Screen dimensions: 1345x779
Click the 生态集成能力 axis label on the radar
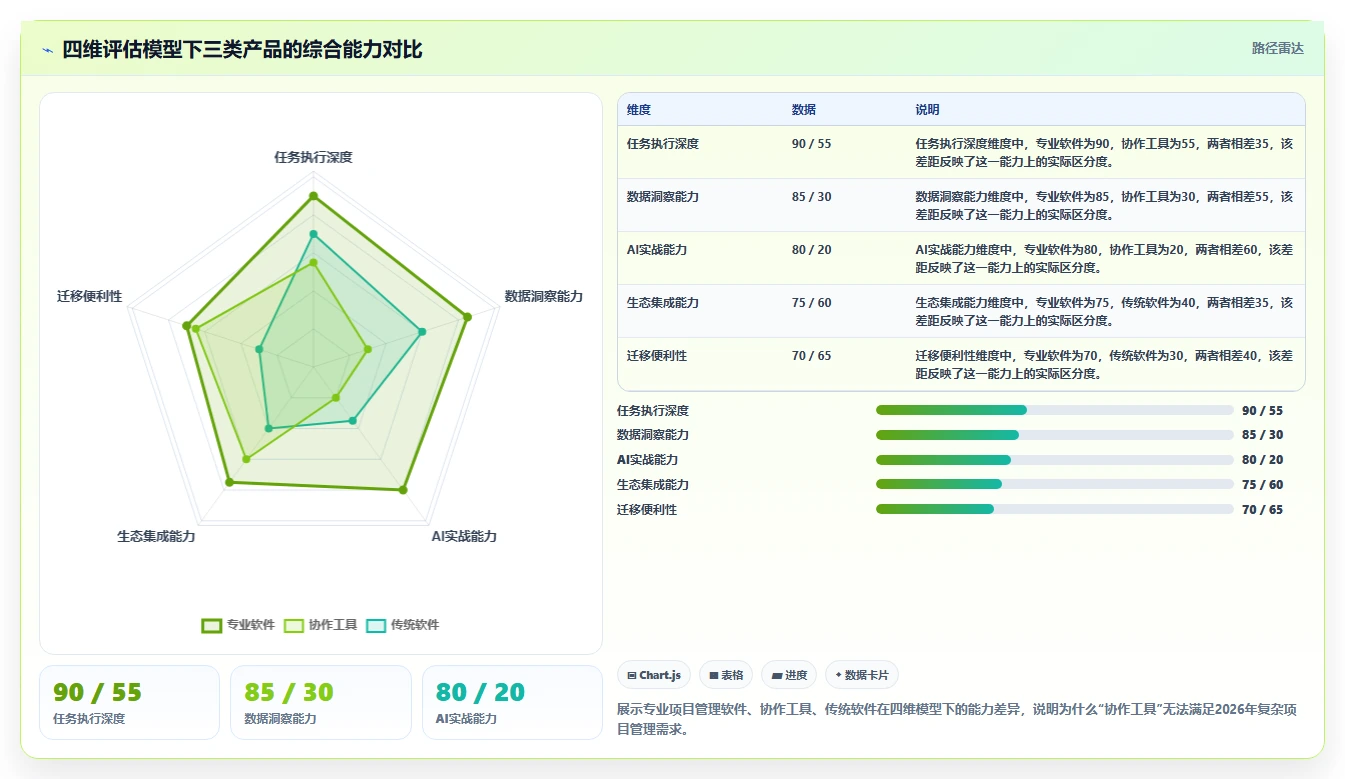pos(156,536)
